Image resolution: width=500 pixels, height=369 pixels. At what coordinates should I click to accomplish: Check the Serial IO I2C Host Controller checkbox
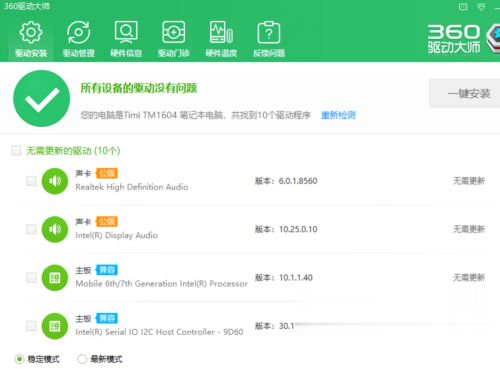[31, 326]
